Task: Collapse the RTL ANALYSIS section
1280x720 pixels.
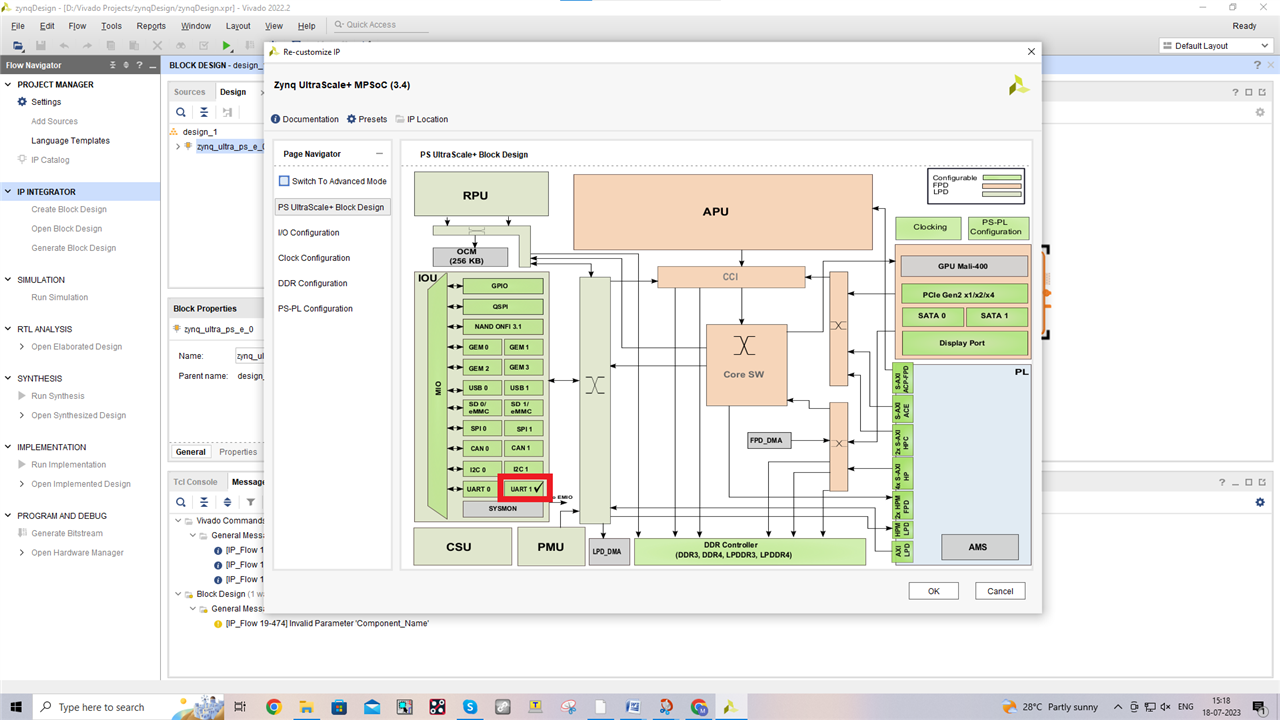Action: click(x=8, y=329)
